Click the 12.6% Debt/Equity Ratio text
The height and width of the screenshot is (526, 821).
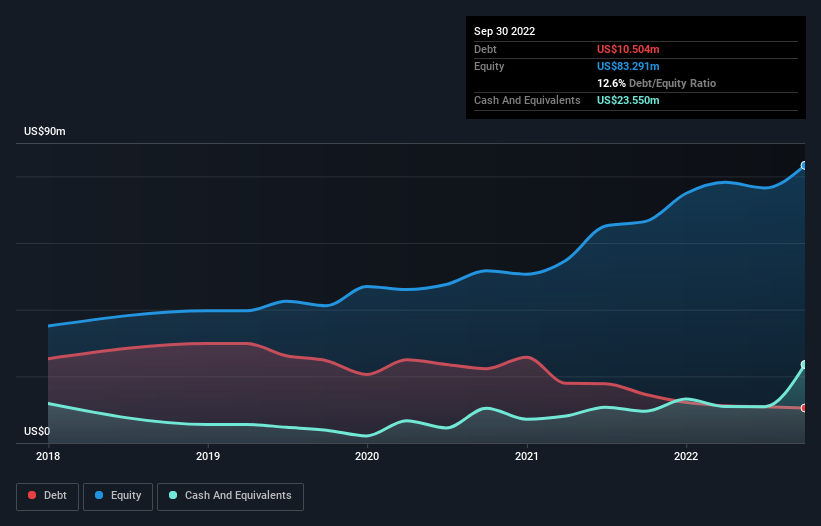coord(656,83)
